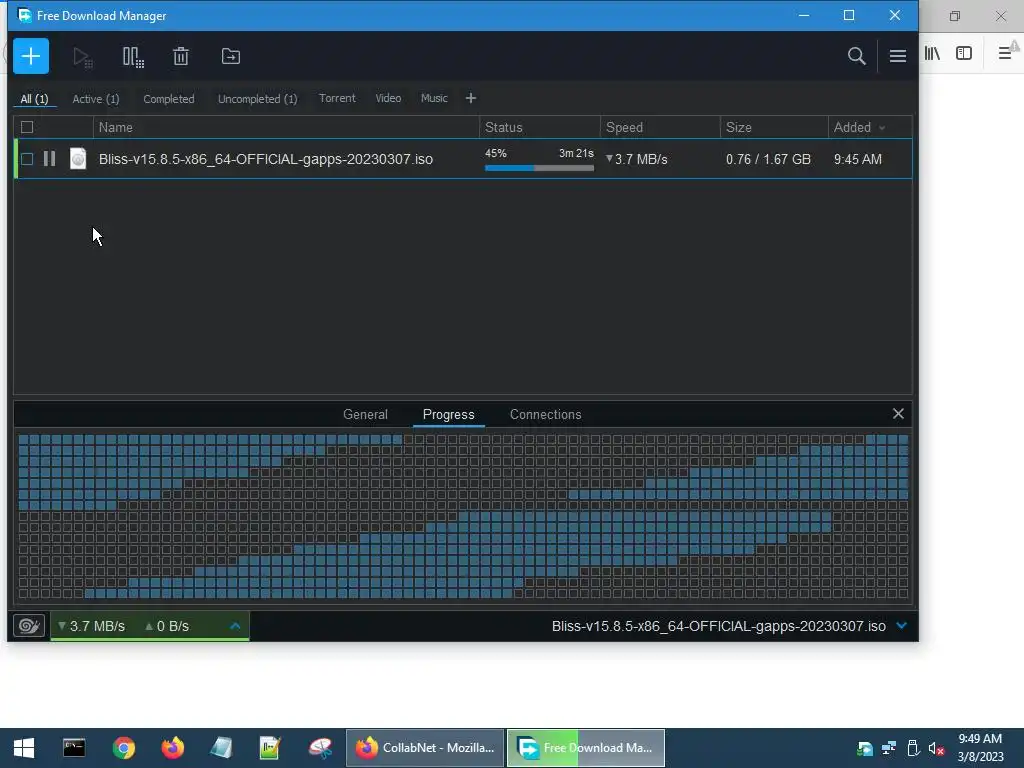Screen dimensions: 1024x768
Task: Open the taskbar clock and date
Action: tap(980, 748)
